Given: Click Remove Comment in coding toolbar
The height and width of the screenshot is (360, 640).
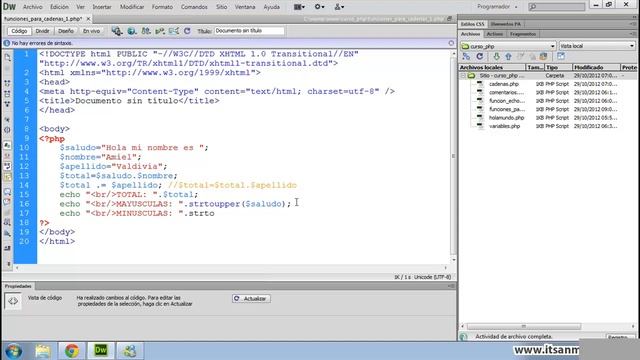Looking at the screenshot, I should point(7,202).
